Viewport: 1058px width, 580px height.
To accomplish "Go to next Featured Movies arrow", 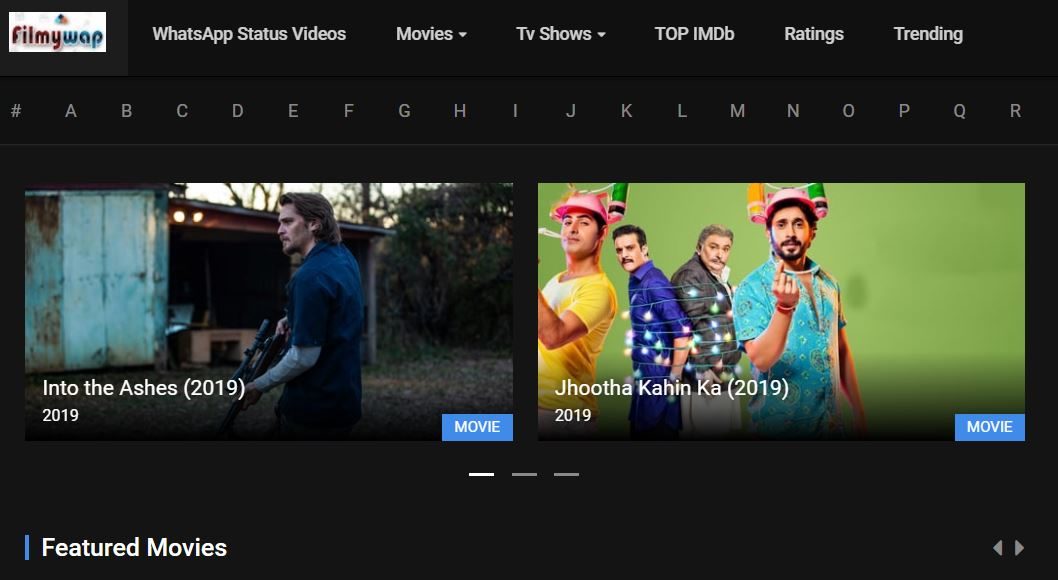I will (x=1020, y=548).
